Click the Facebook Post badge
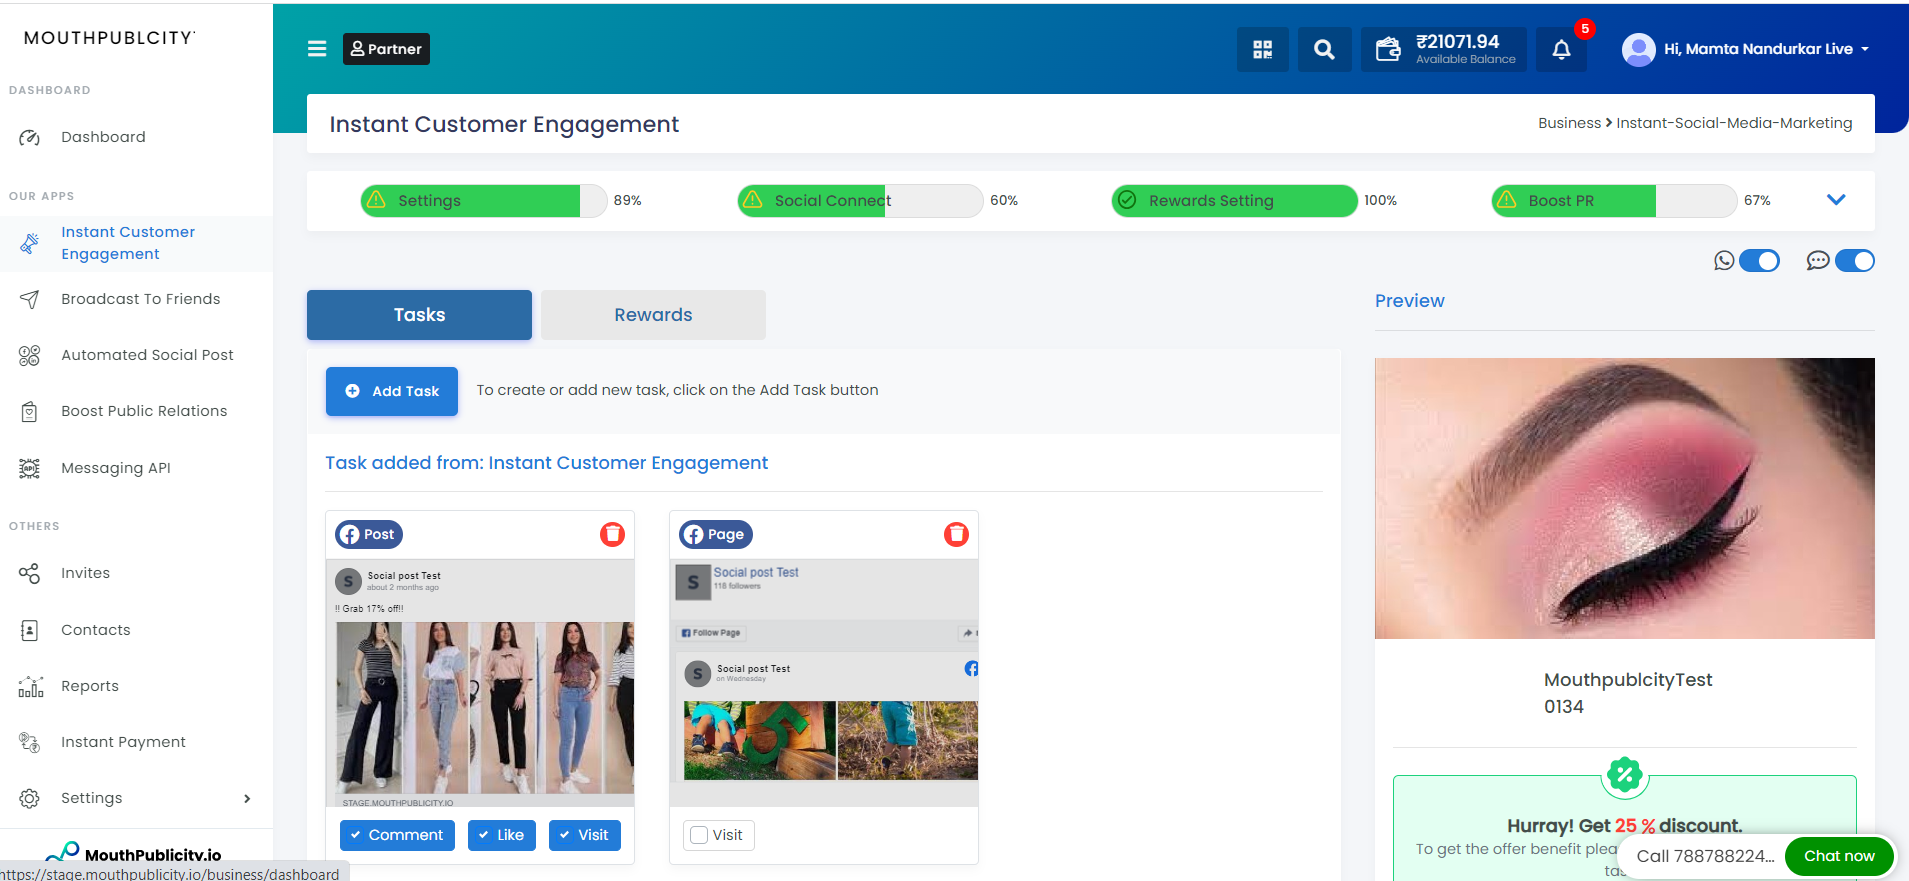1909x881 pixels. click(369, 535)
